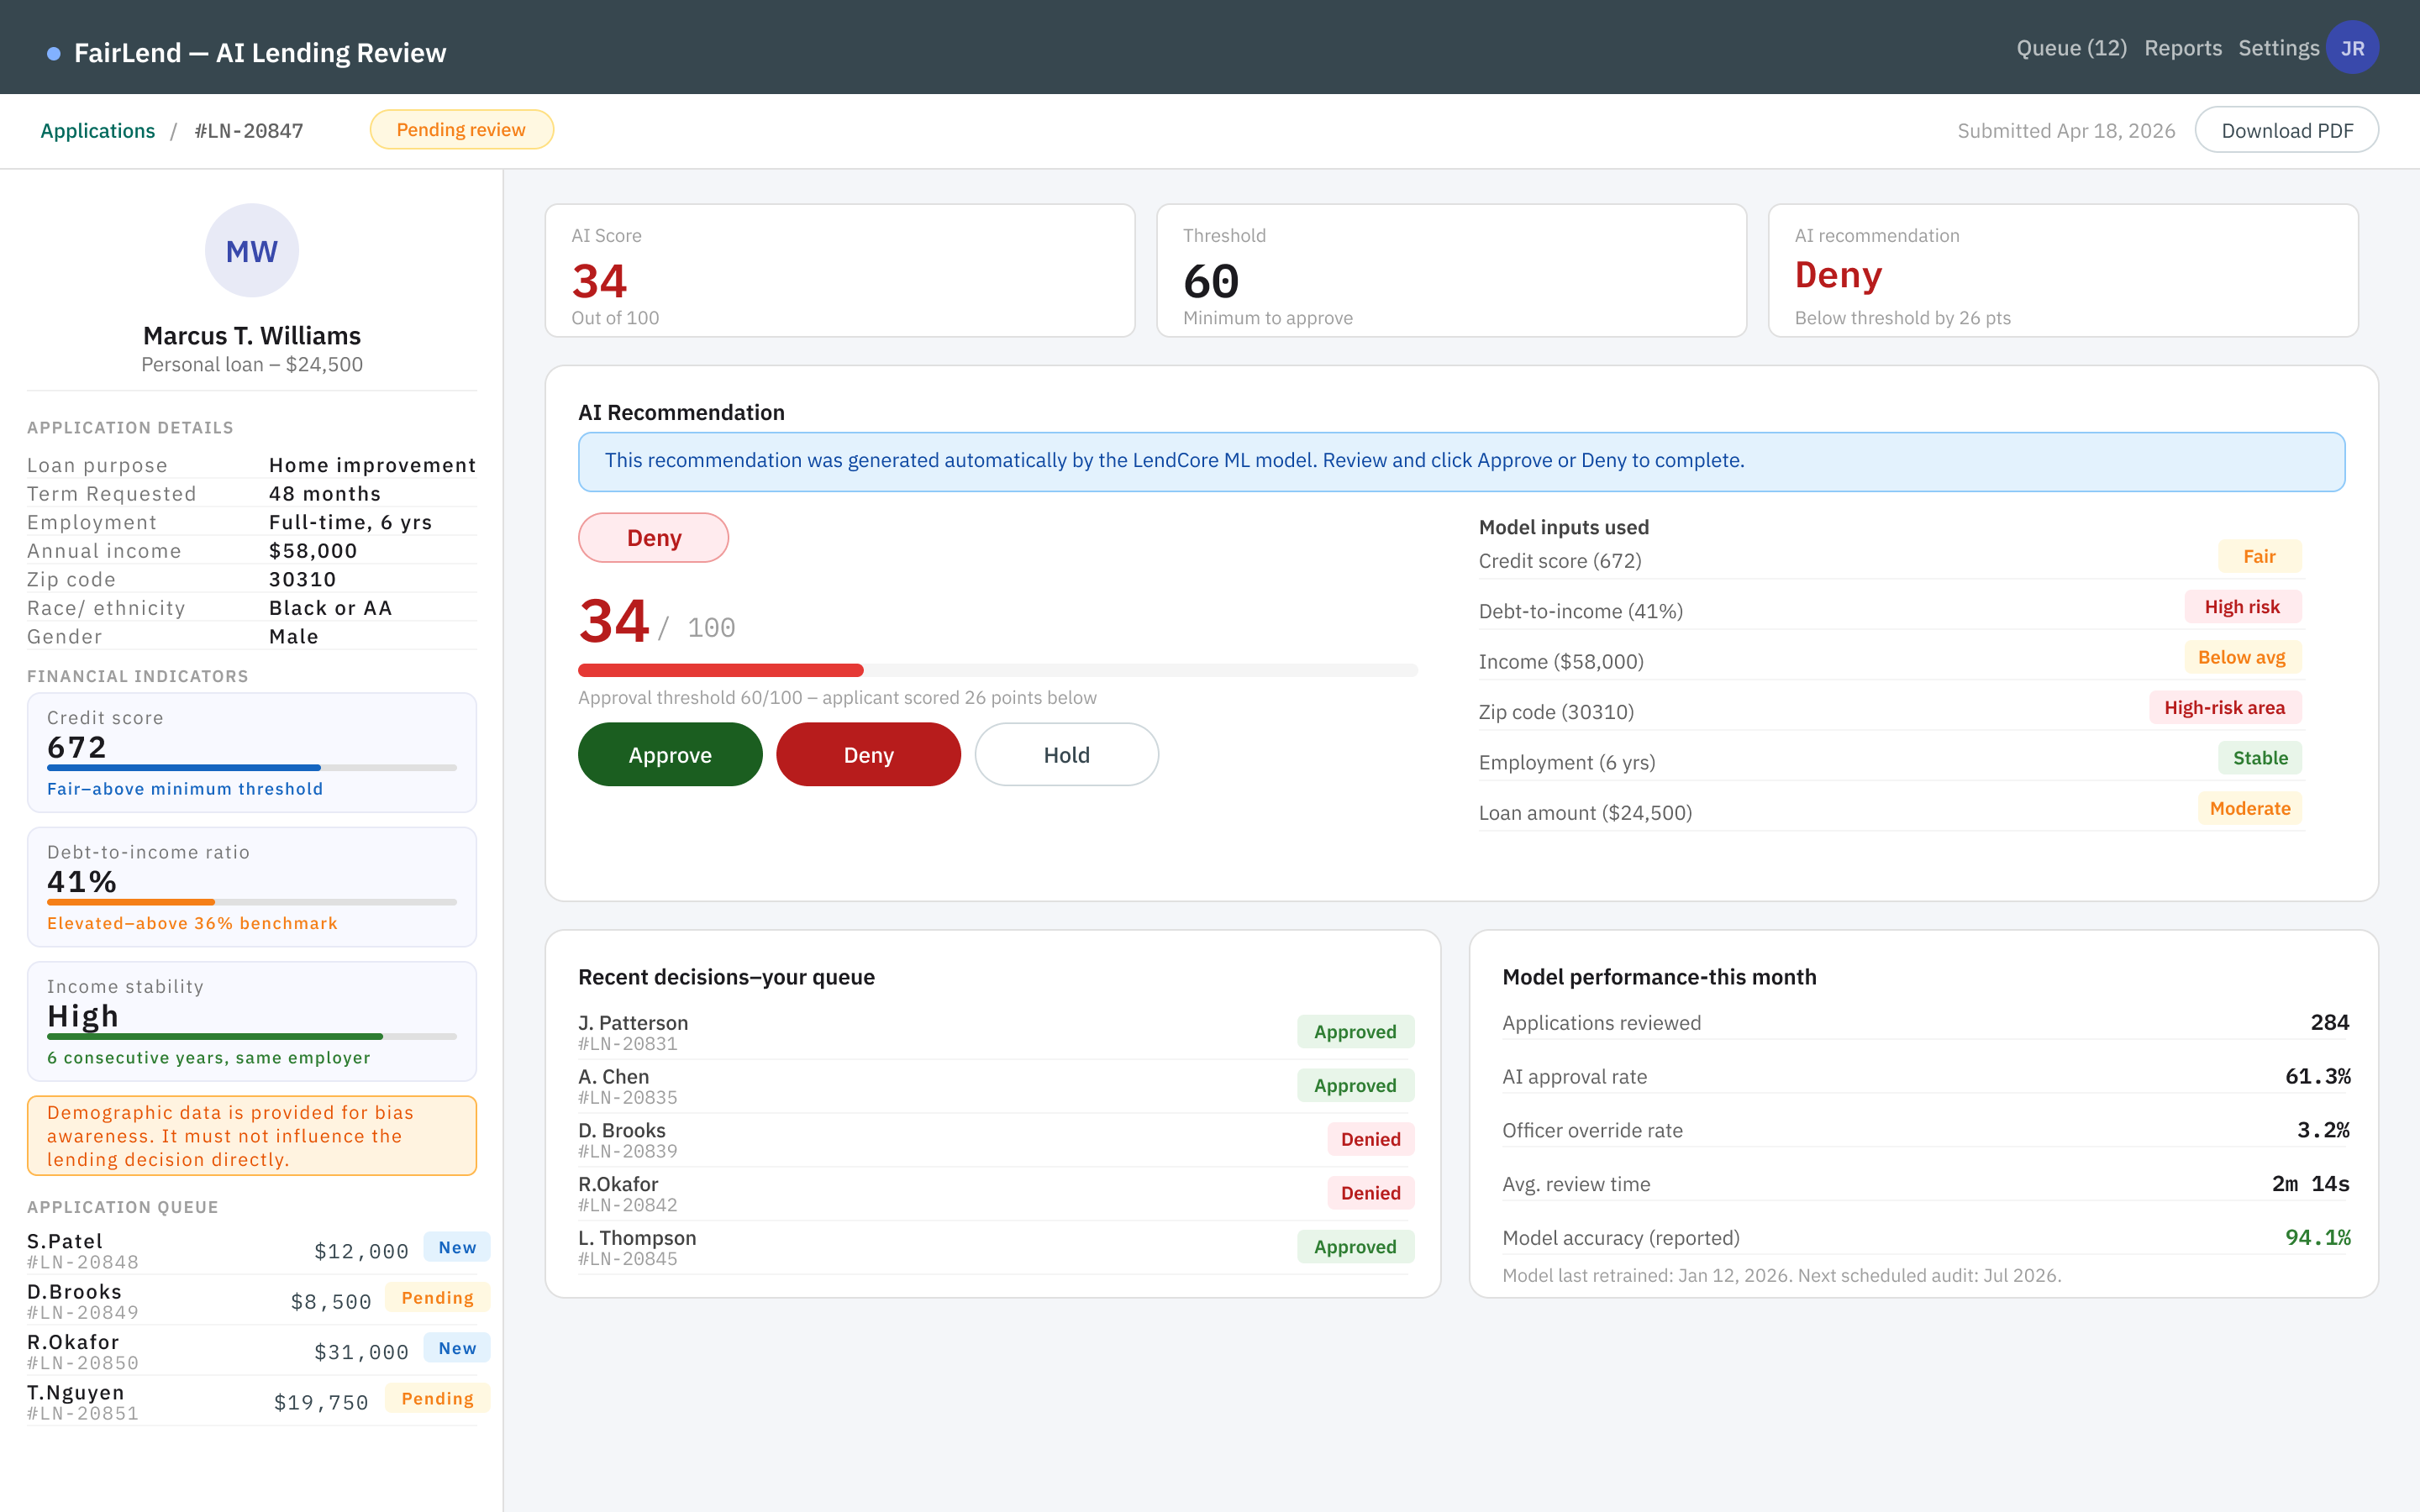Image resolution: width=2420 pixels, height=1512 pixels.
Task: Click the Loan purpose Home improvement value
Action: 372,465
